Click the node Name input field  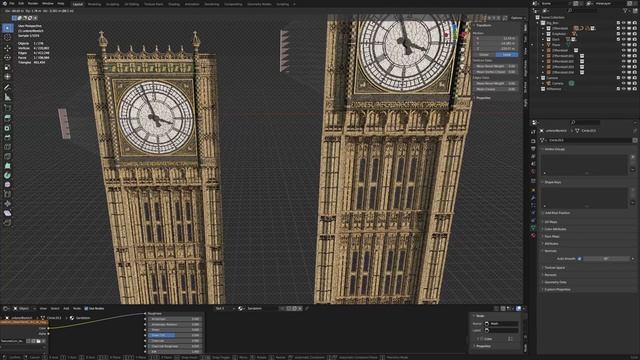[501, 323]
